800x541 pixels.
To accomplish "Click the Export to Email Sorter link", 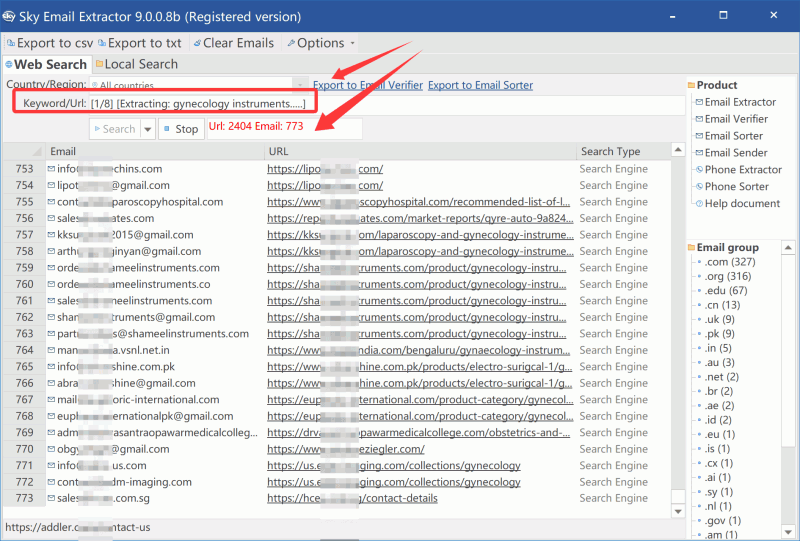I will pos(480,86).
